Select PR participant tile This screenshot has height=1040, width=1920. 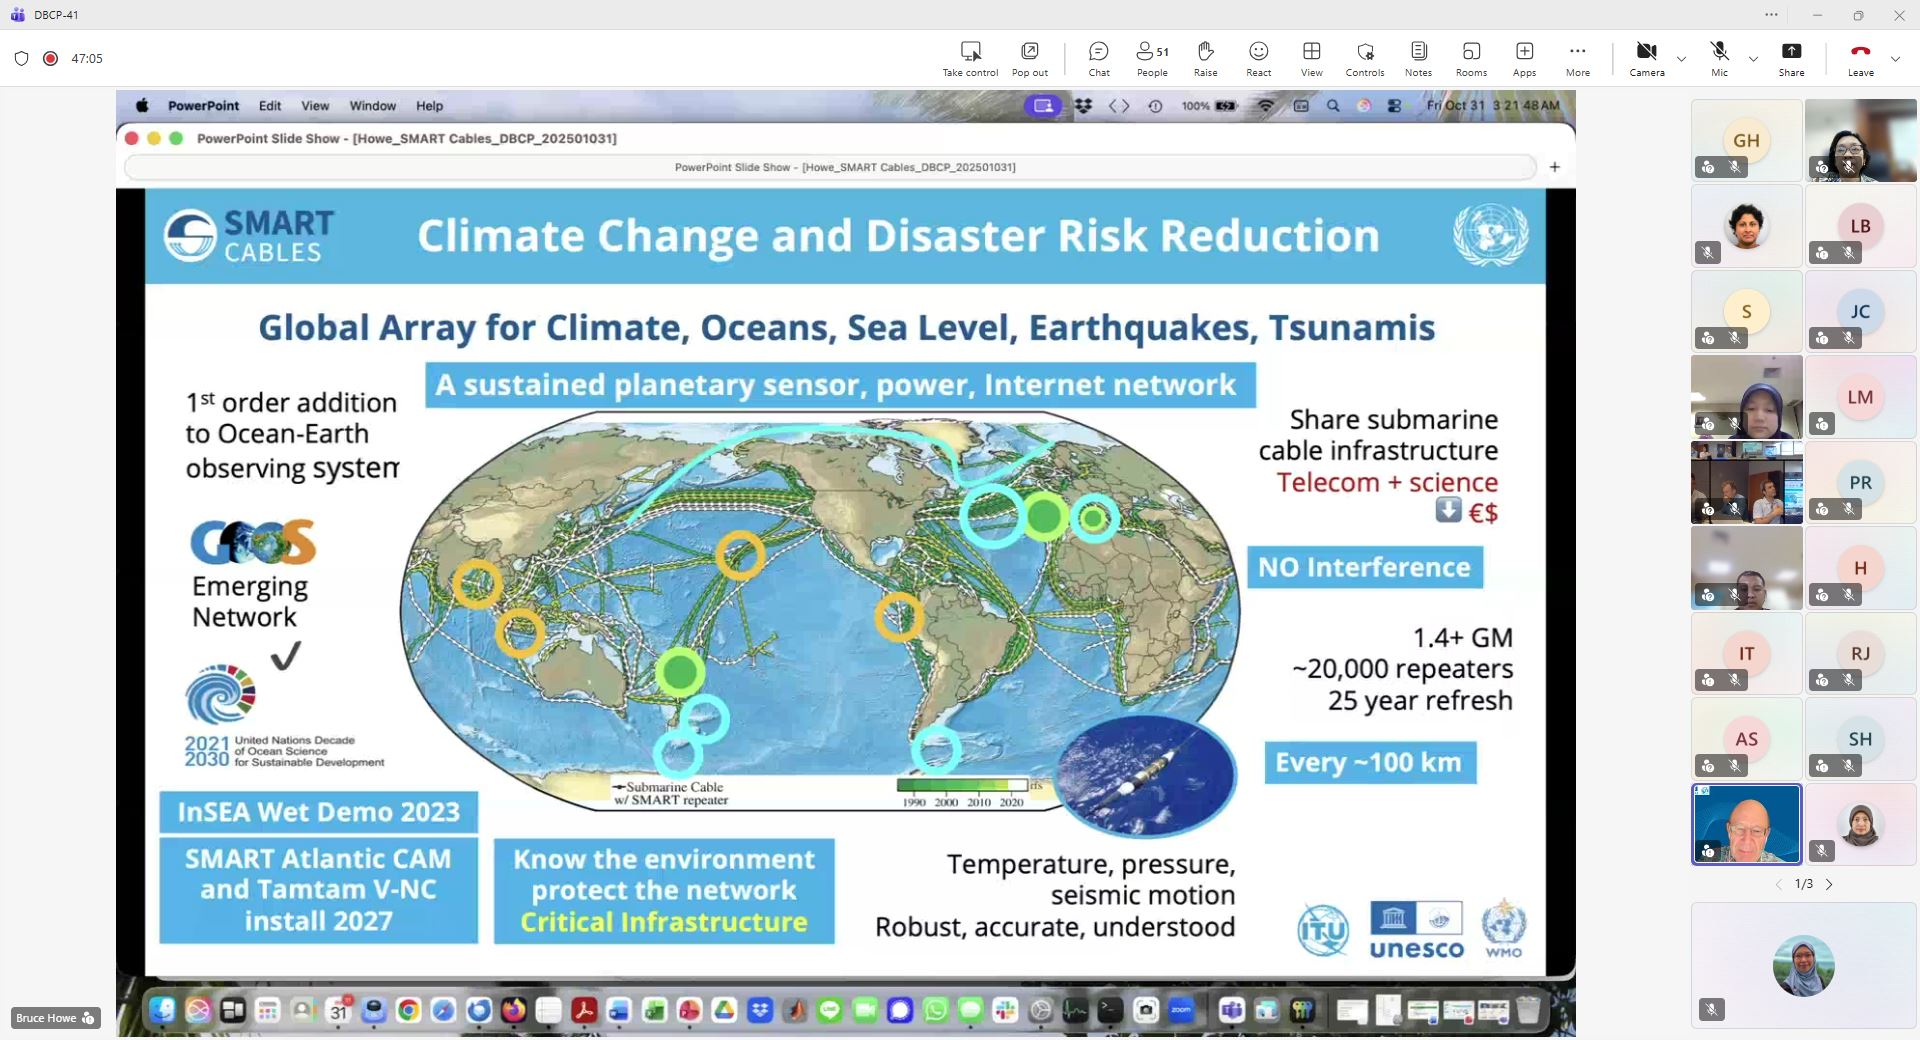(1860, 482)
